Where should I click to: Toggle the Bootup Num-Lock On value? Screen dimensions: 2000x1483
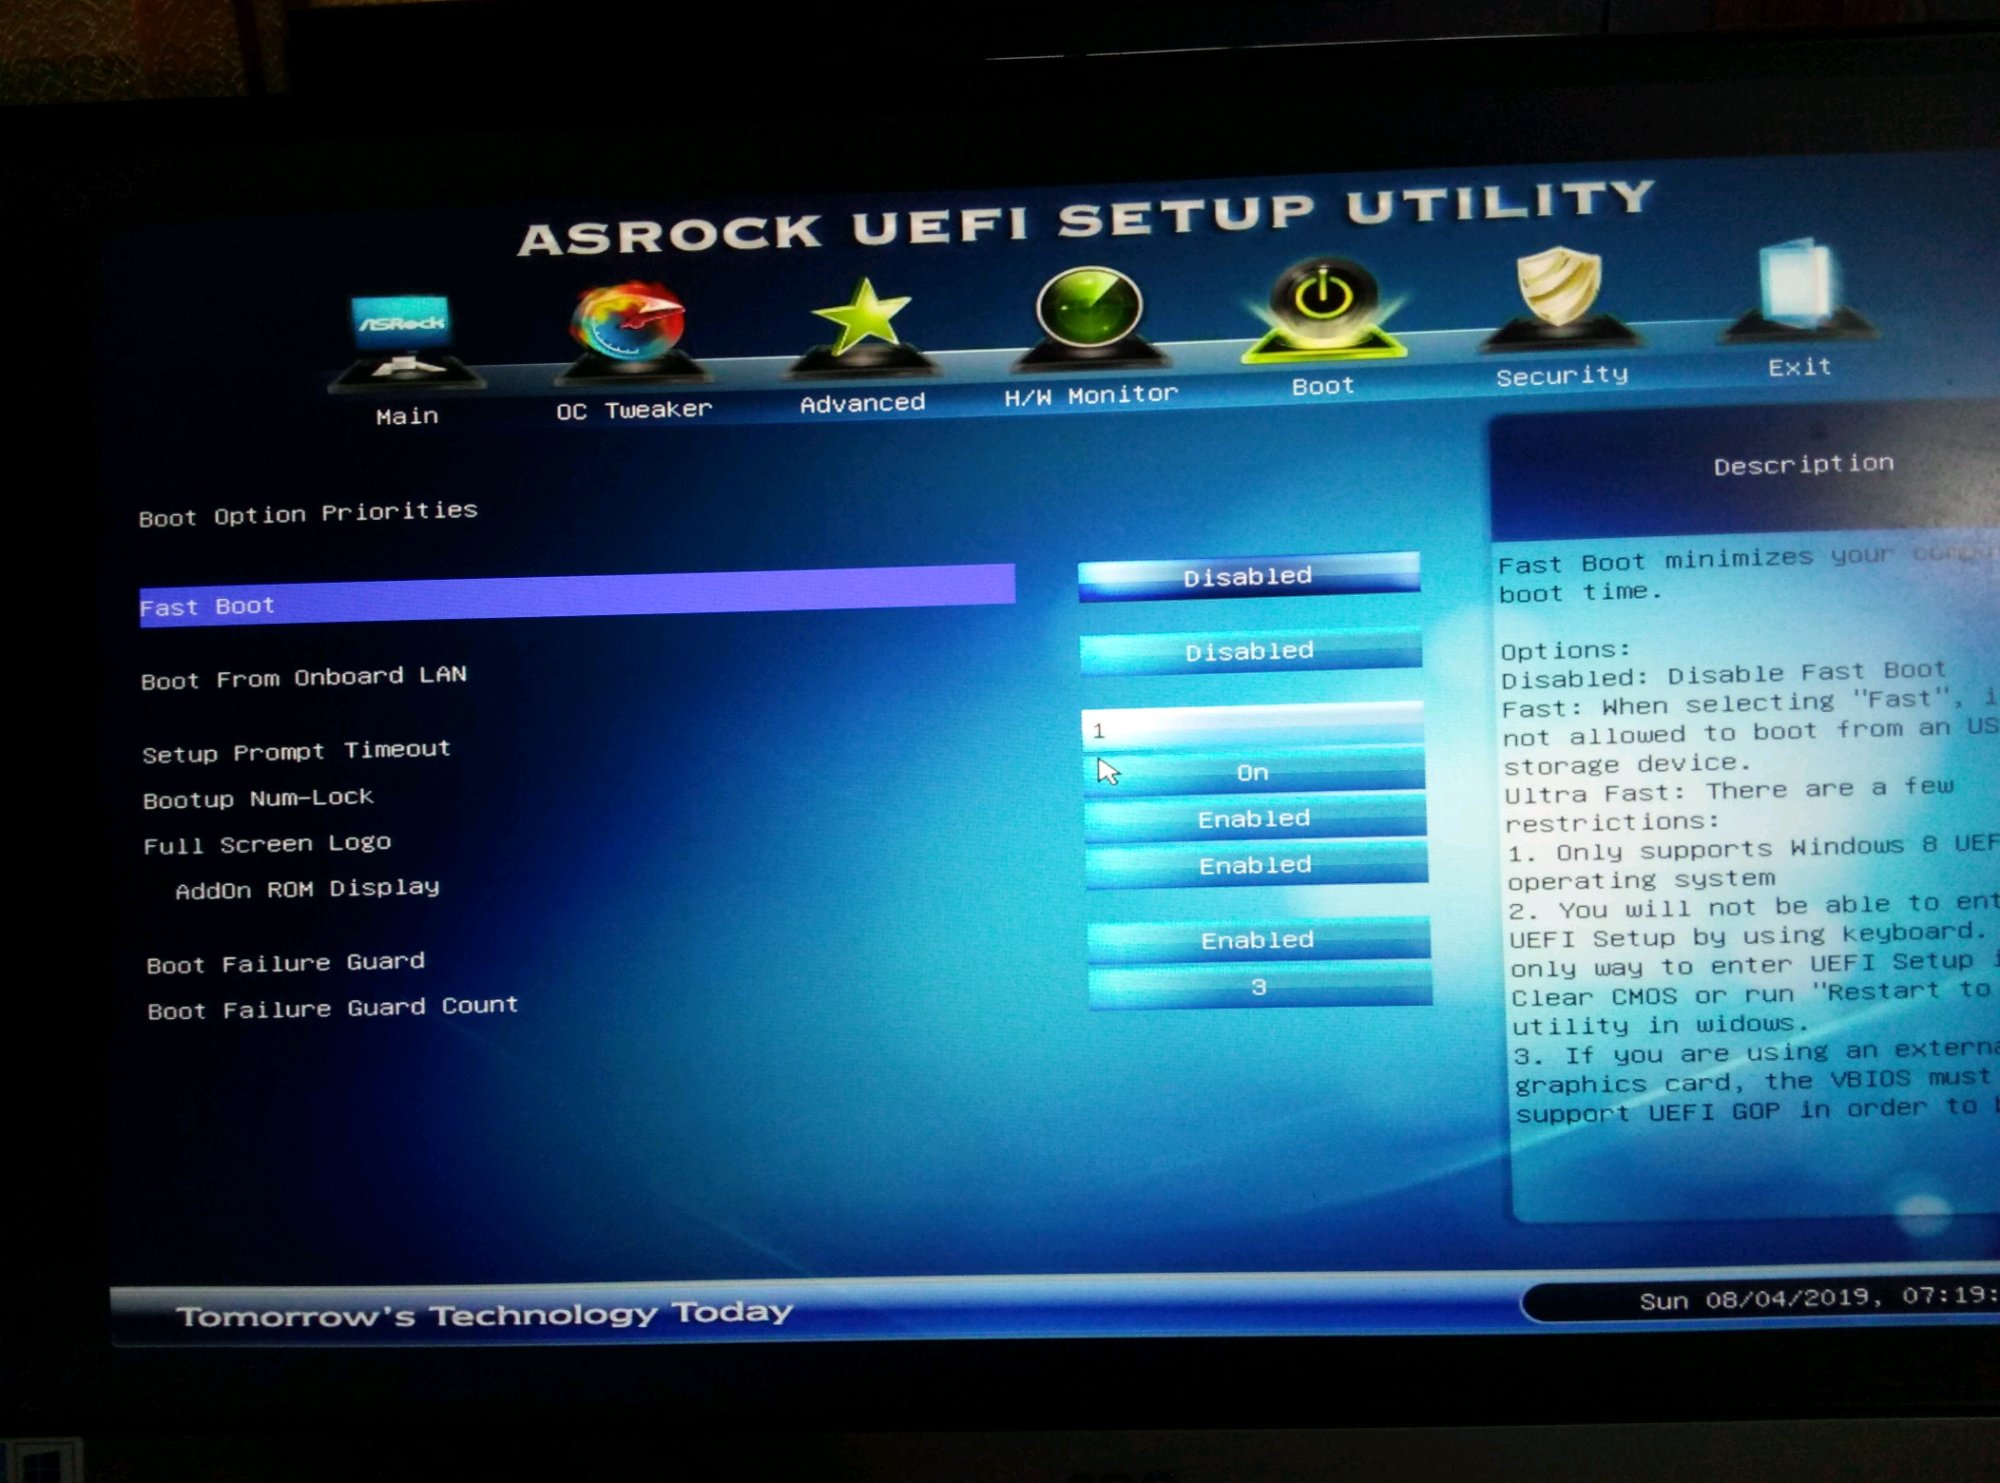pyautogui.click(x=1254, y=773)
